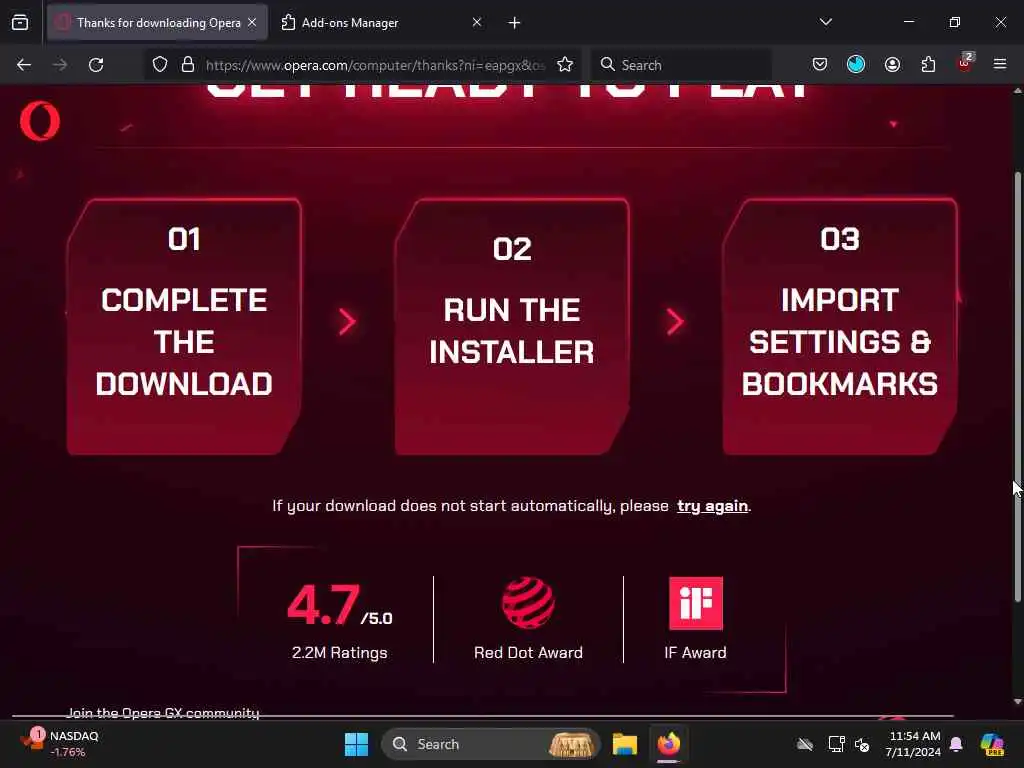
Task: Click the uBlock extension badge icon
Action: [x=965, y=63]
